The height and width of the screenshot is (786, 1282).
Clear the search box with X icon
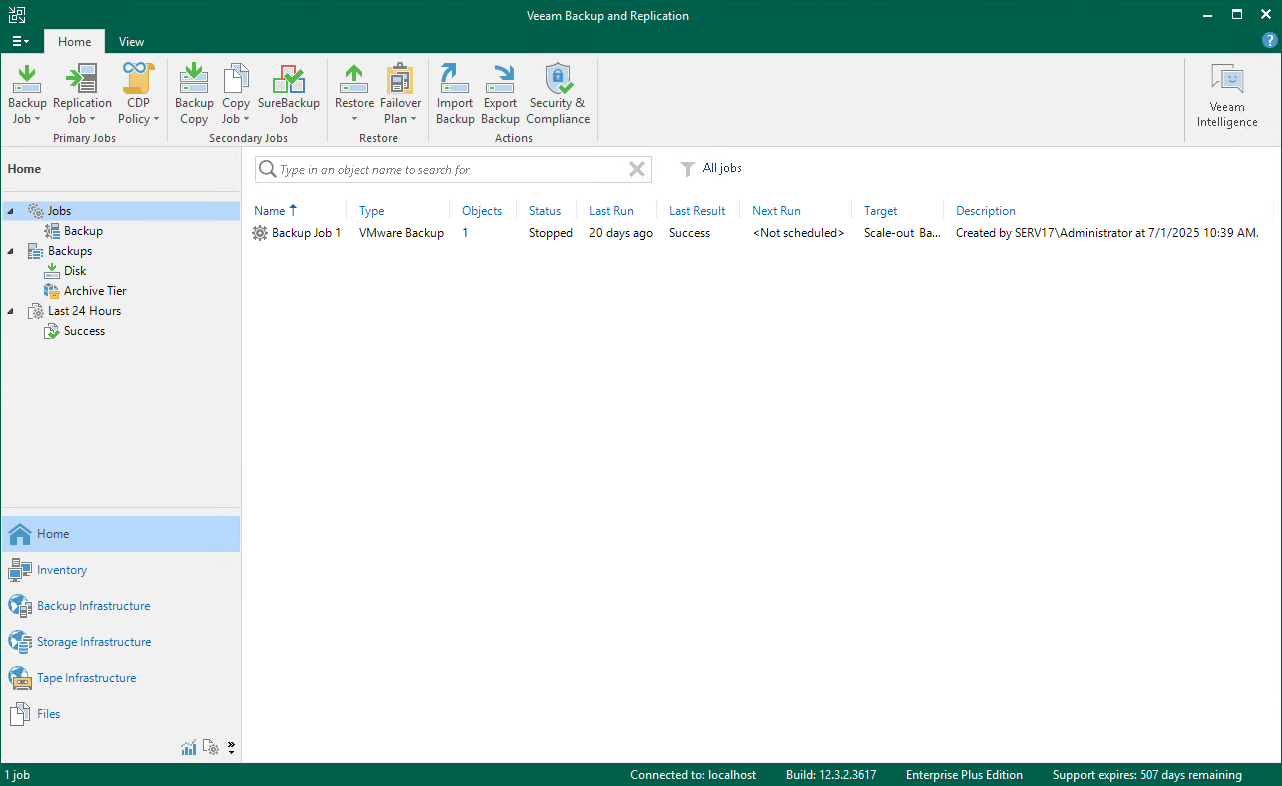click(x=636, y=170)
